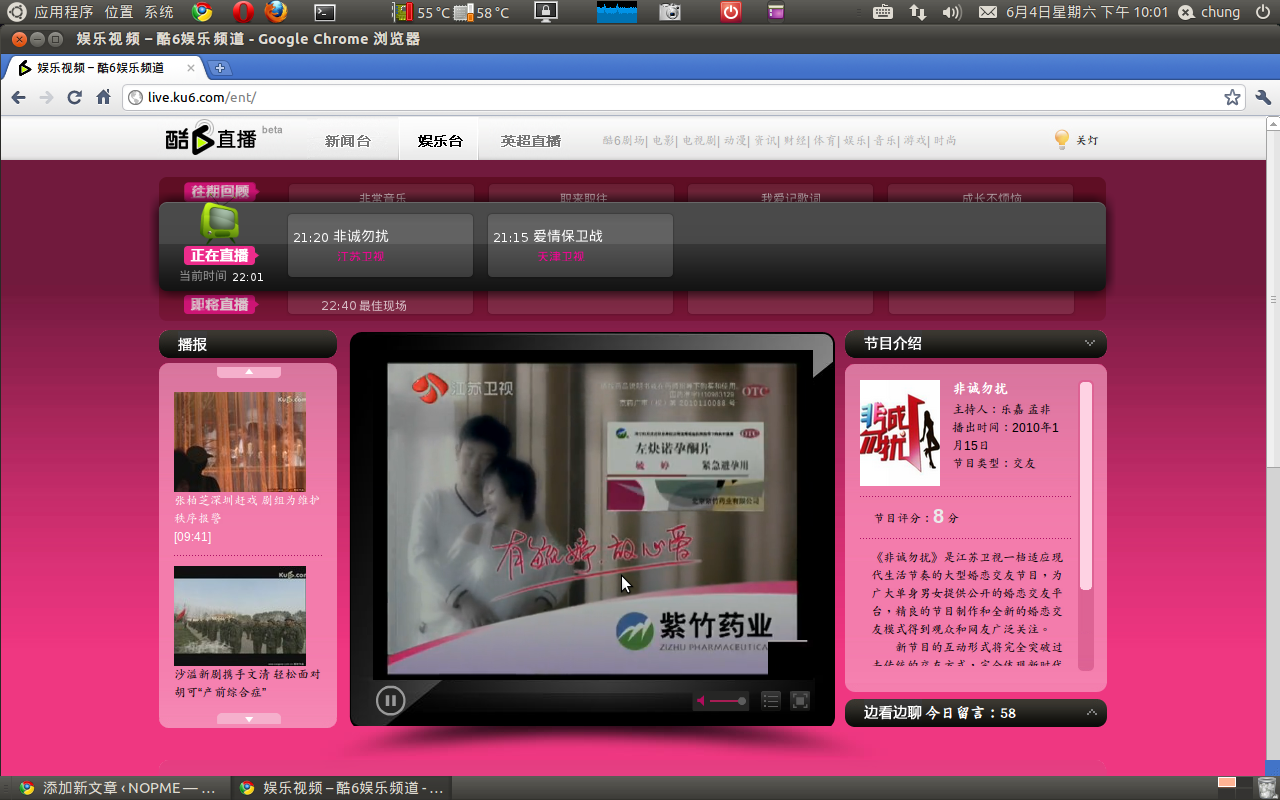Click the 非诚勿扰 show poster
1280x800 pixels.
pyautogui.click(x=900, y=433)
